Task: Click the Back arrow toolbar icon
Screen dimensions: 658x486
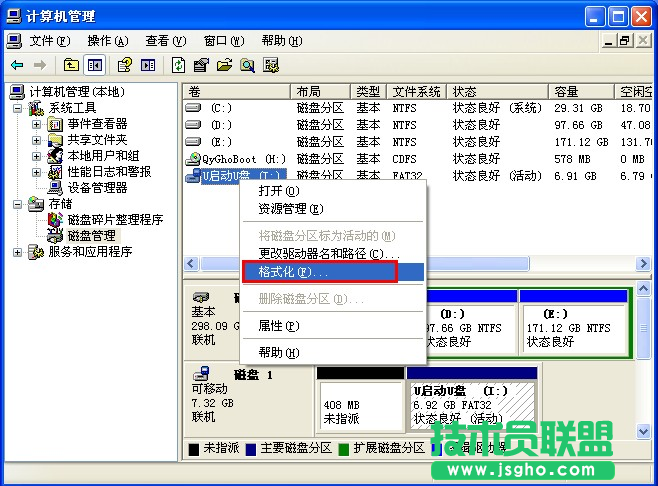Action: (17, 65)
